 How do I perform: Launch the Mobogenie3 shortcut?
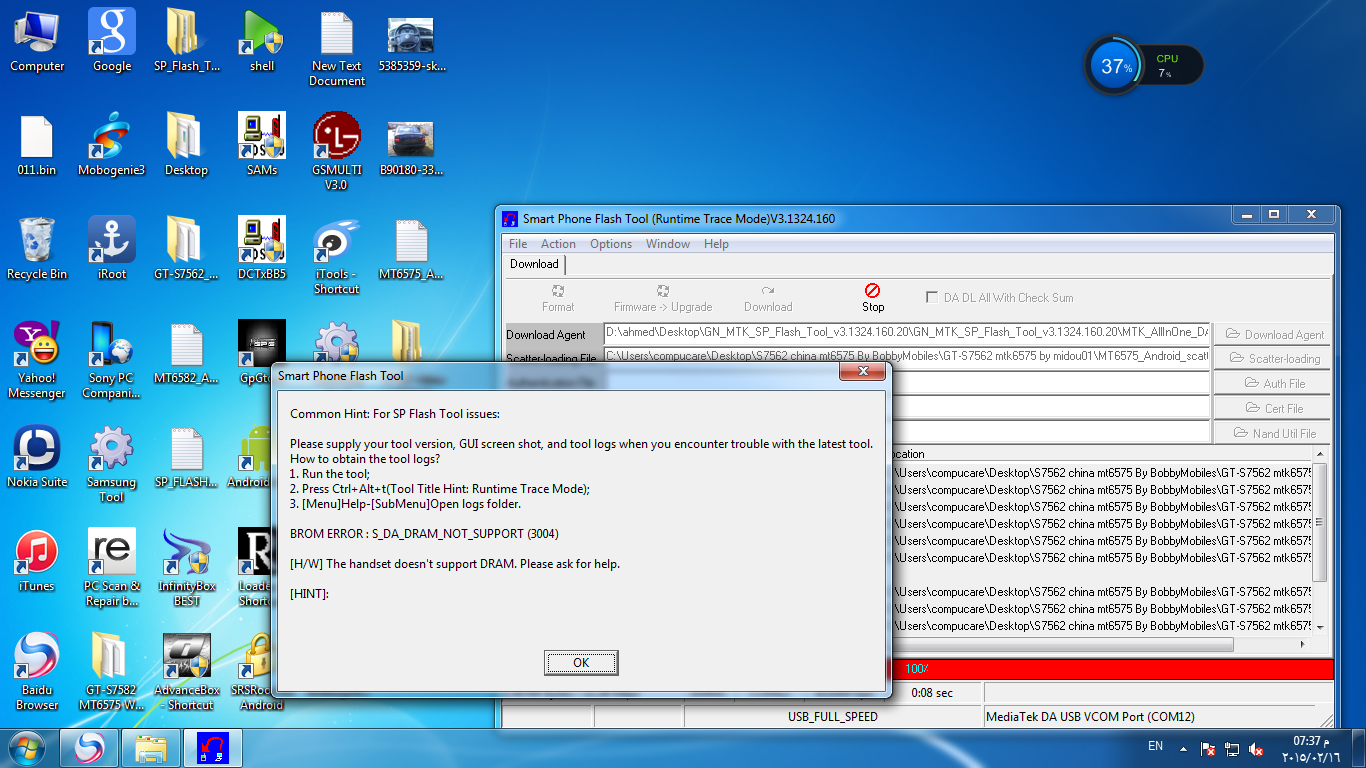point(112,145)
